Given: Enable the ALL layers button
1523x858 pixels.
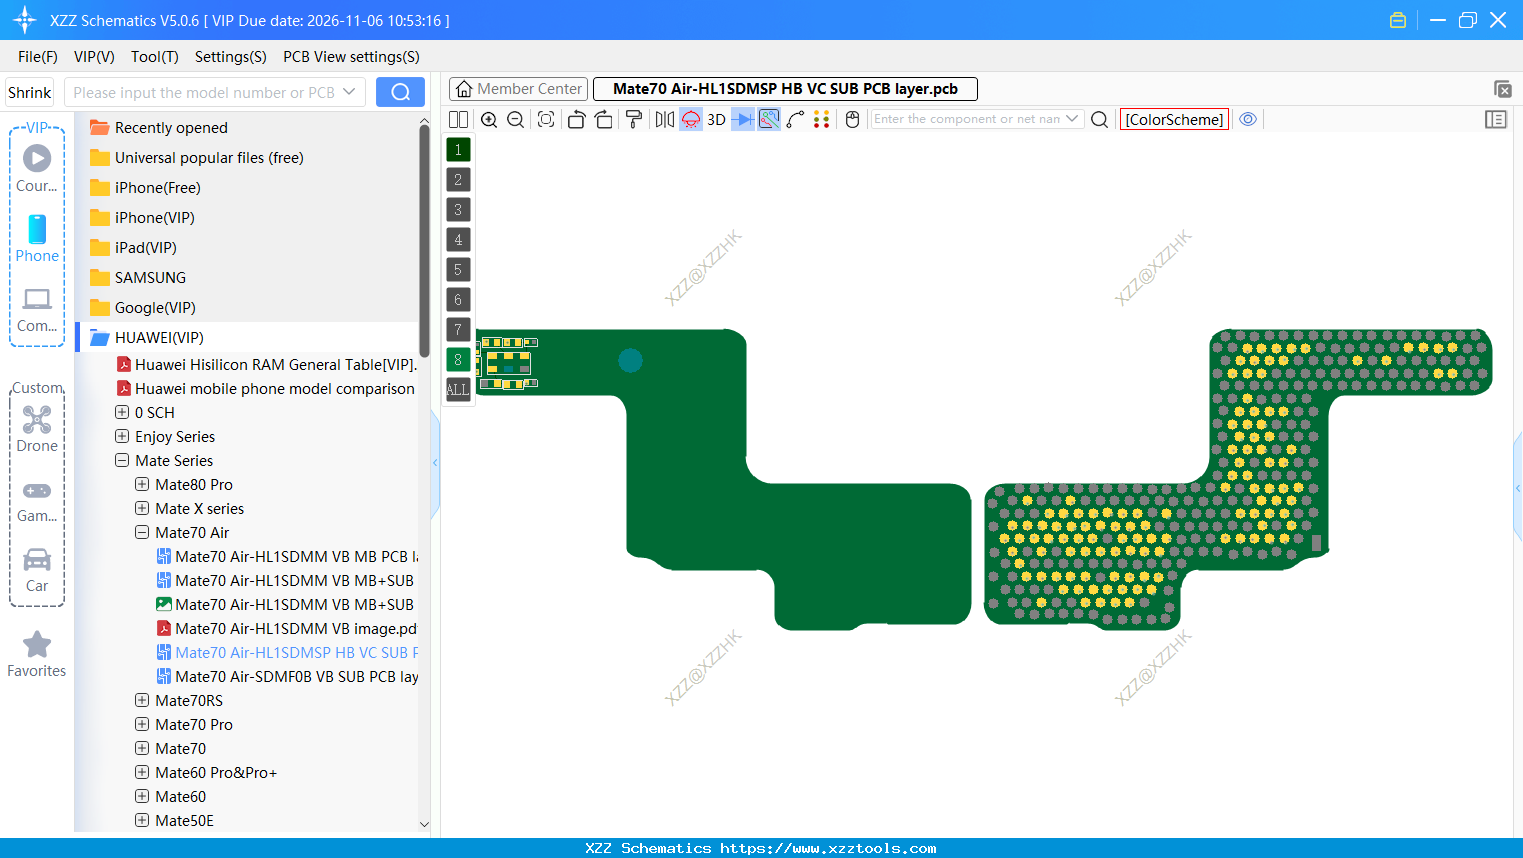Looking at the screenshot, I should tap(457, 389).
